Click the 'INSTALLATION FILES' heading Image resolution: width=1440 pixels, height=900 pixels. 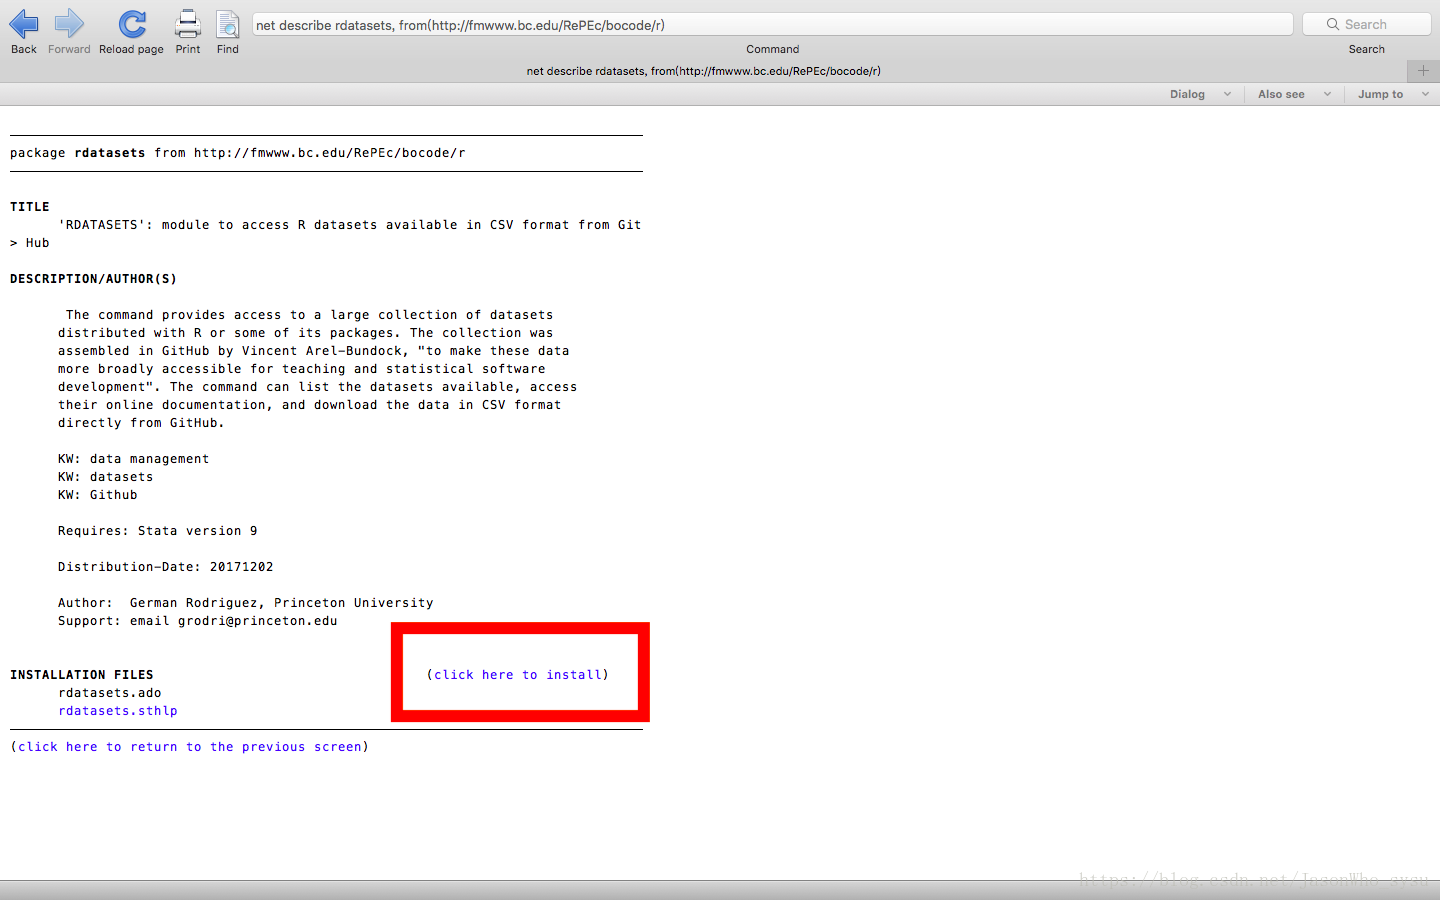point(82,675)
